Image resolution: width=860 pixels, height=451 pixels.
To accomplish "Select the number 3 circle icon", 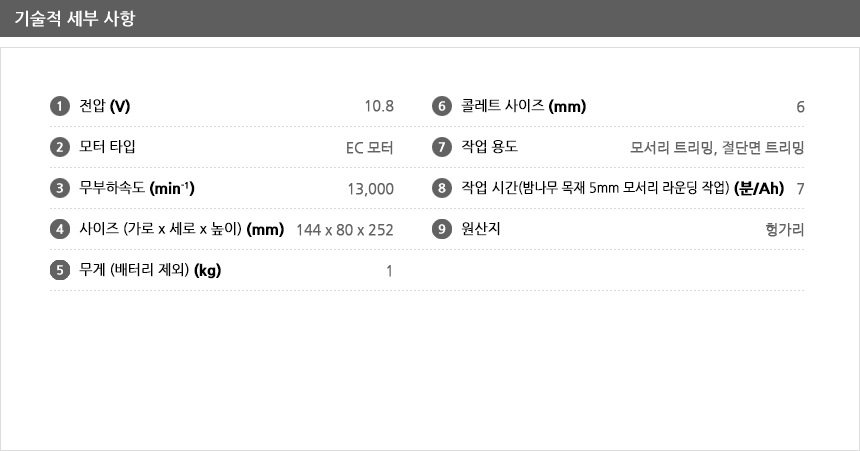I will point(60,188).
